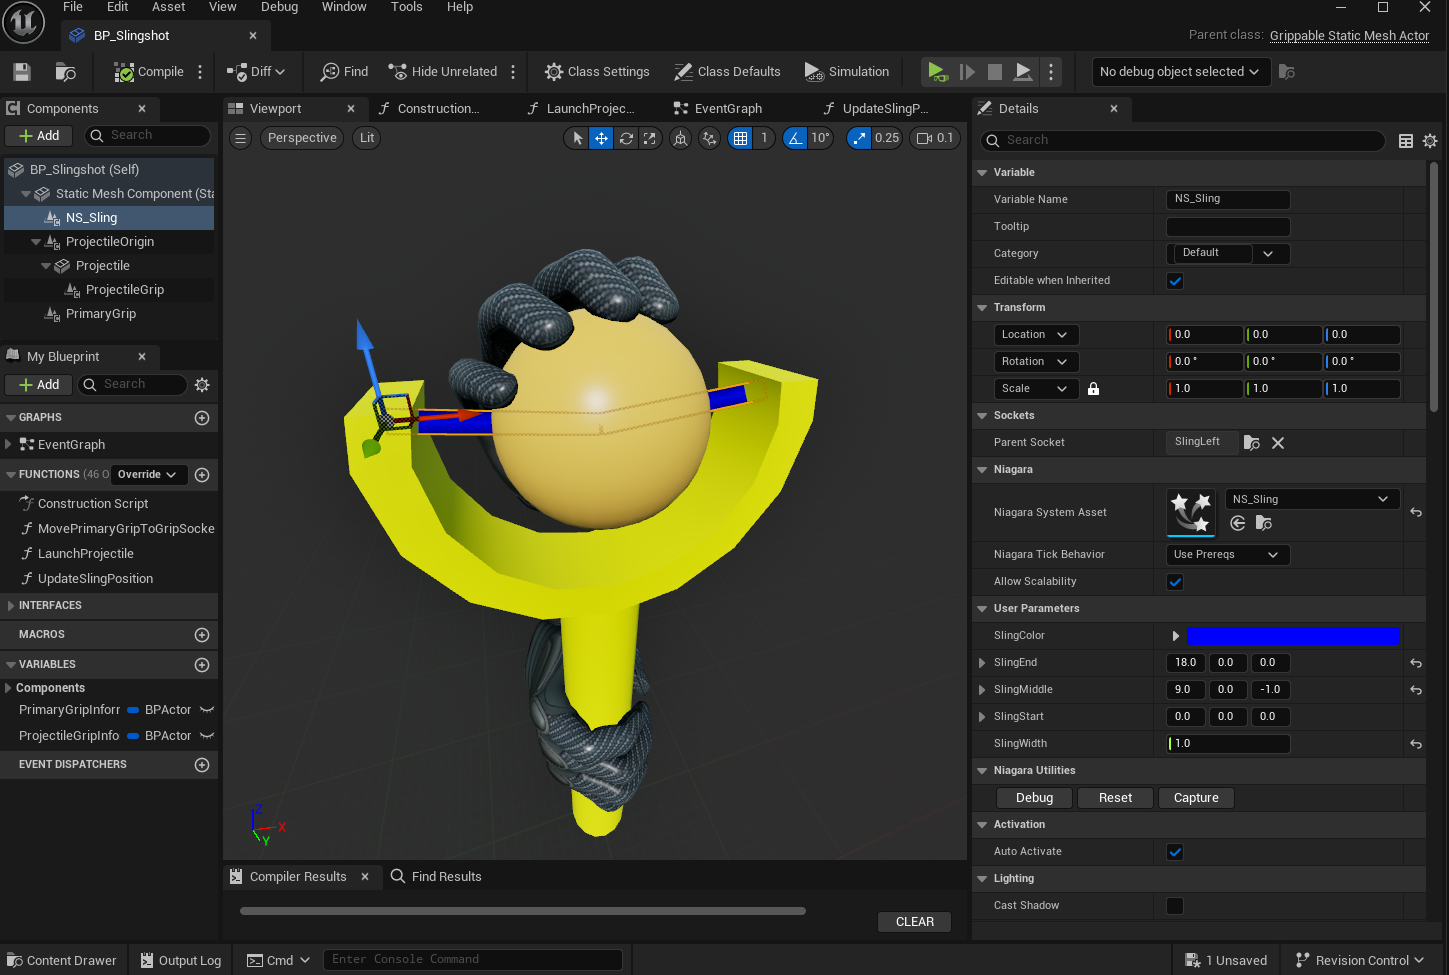
Task: Click the Browse to asset icon in toolbar
Action: pyautogui.click(x=66, y=72)
